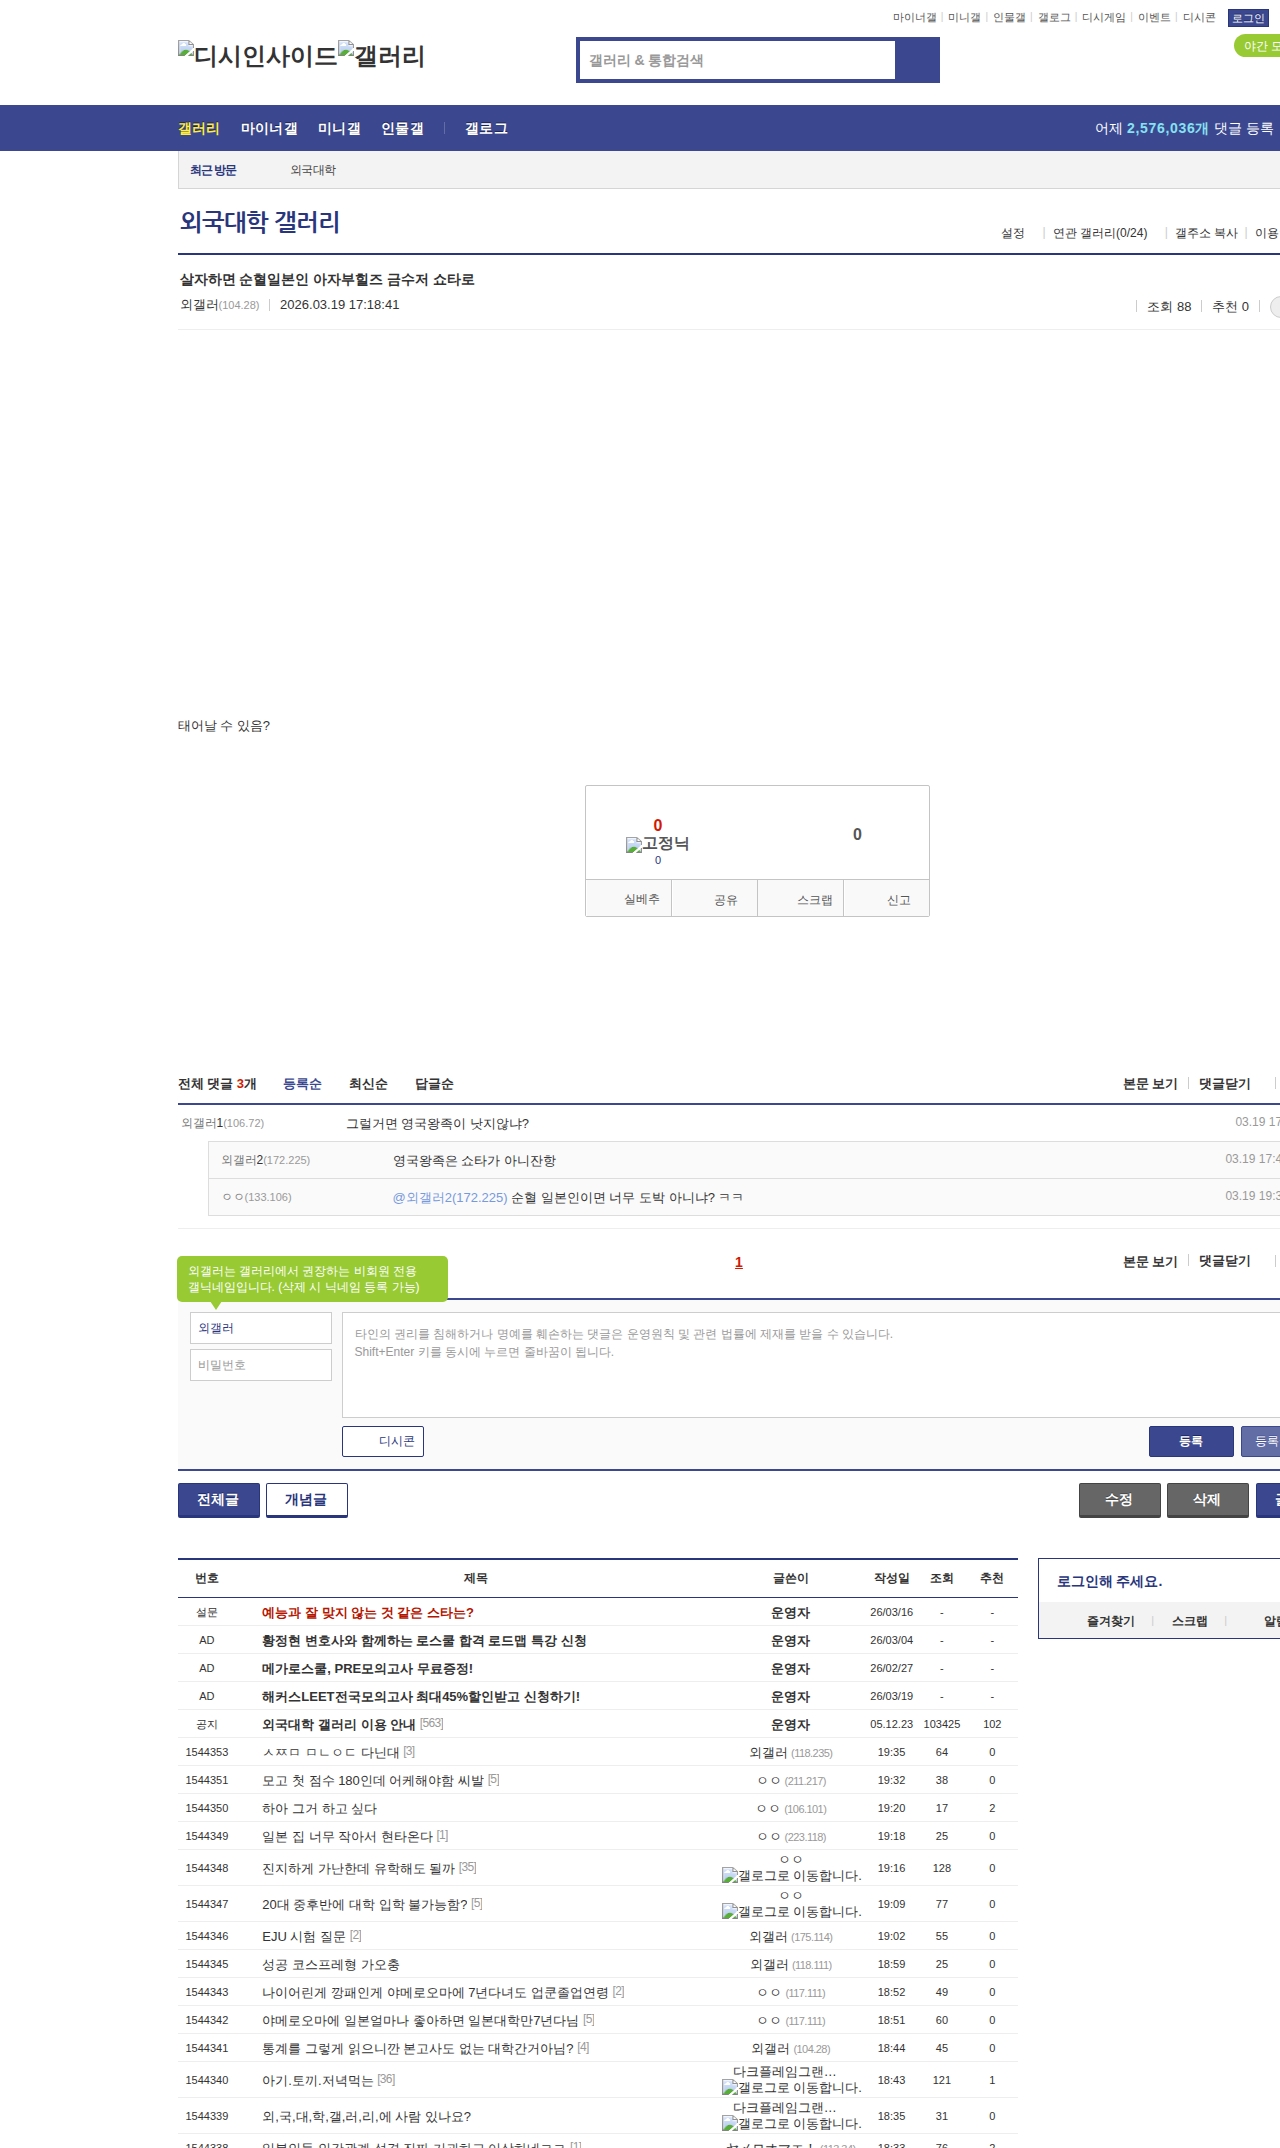Click the 신고 button to report the post
The width and height of the screenshot is (1280, 2148).
pos(887,899)
